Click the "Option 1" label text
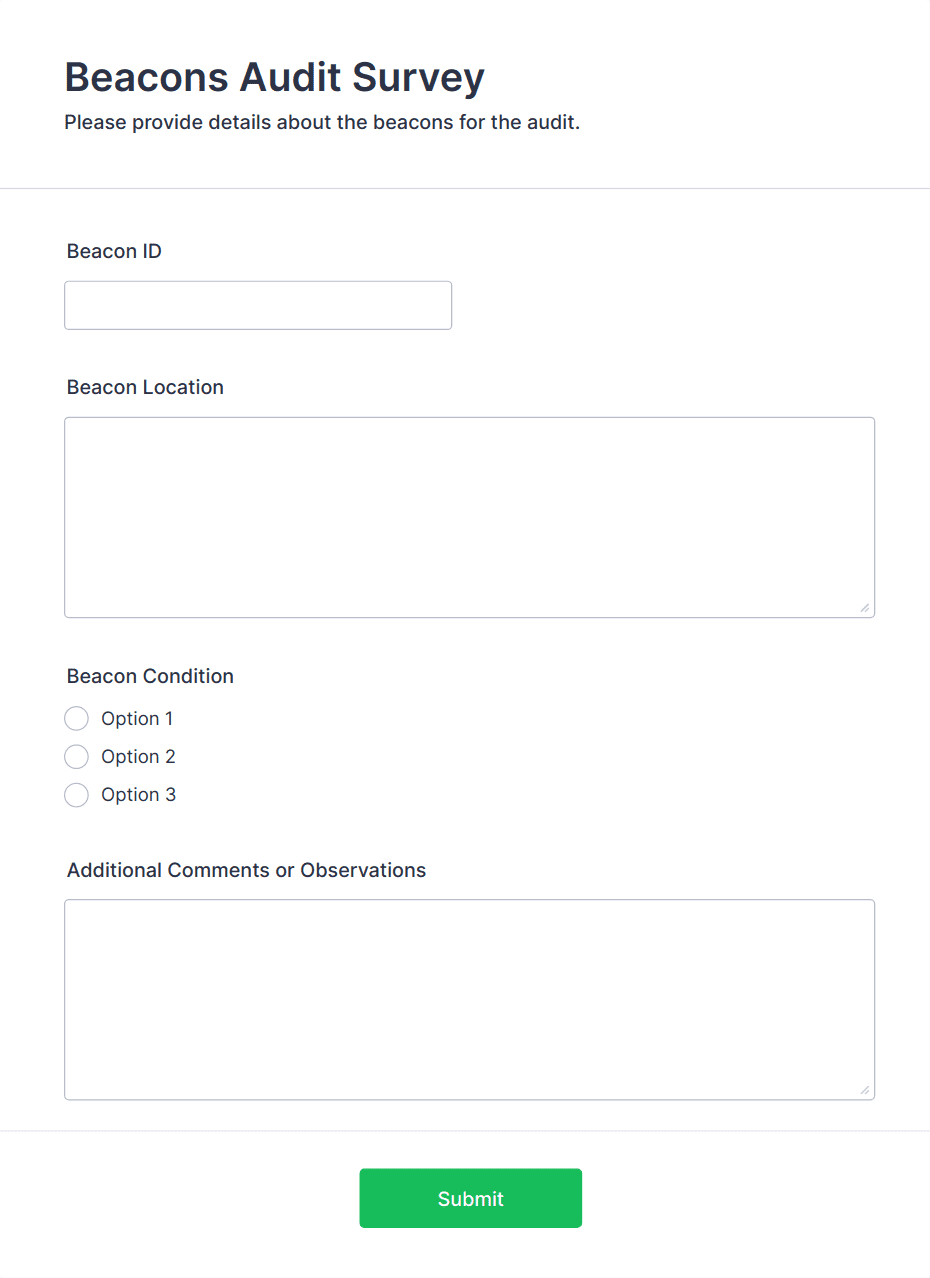Image resolution: width=930 pixels, height=1278 pixels. point(137,719)
